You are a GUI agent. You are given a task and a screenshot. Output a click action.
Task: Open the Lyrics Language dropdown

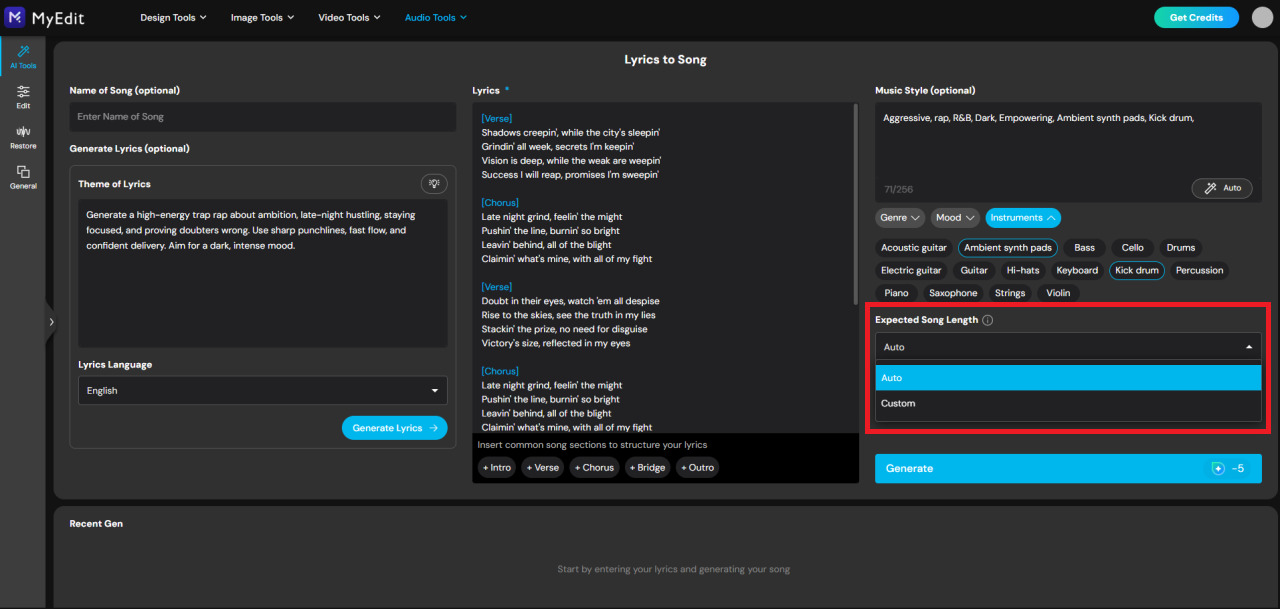point(262,391)
